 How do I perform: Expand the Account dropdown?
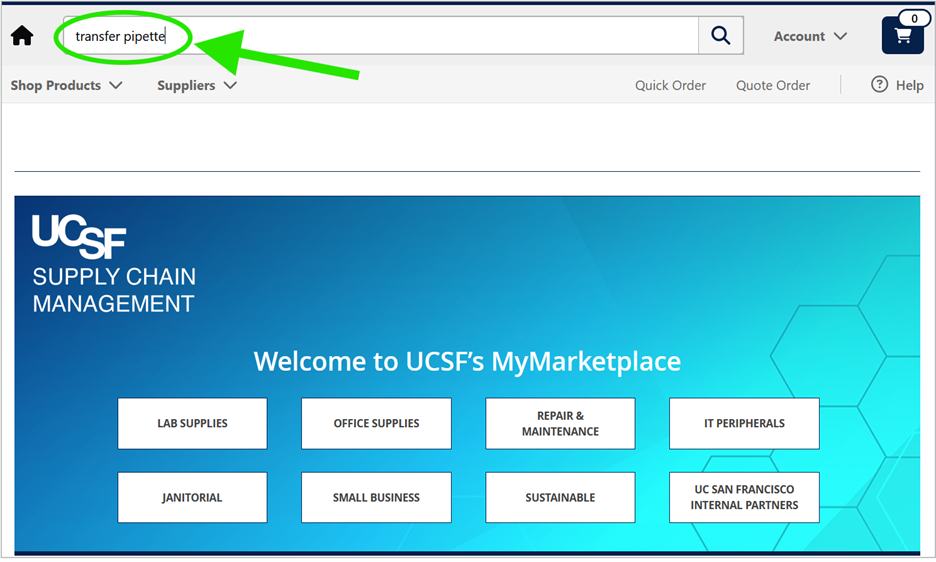click(810, 36)
